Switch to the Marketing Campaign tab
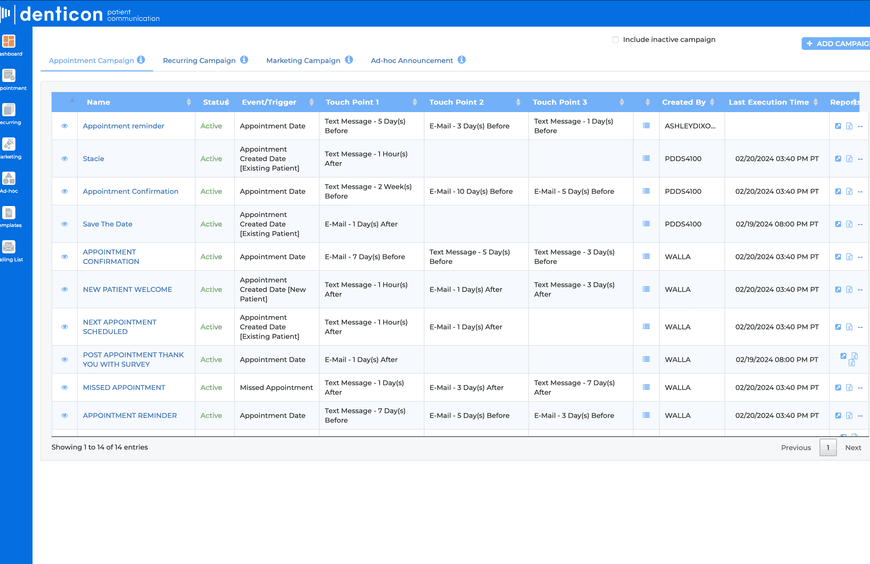Screen dimensions: 870x564 (x=303, y=60)
